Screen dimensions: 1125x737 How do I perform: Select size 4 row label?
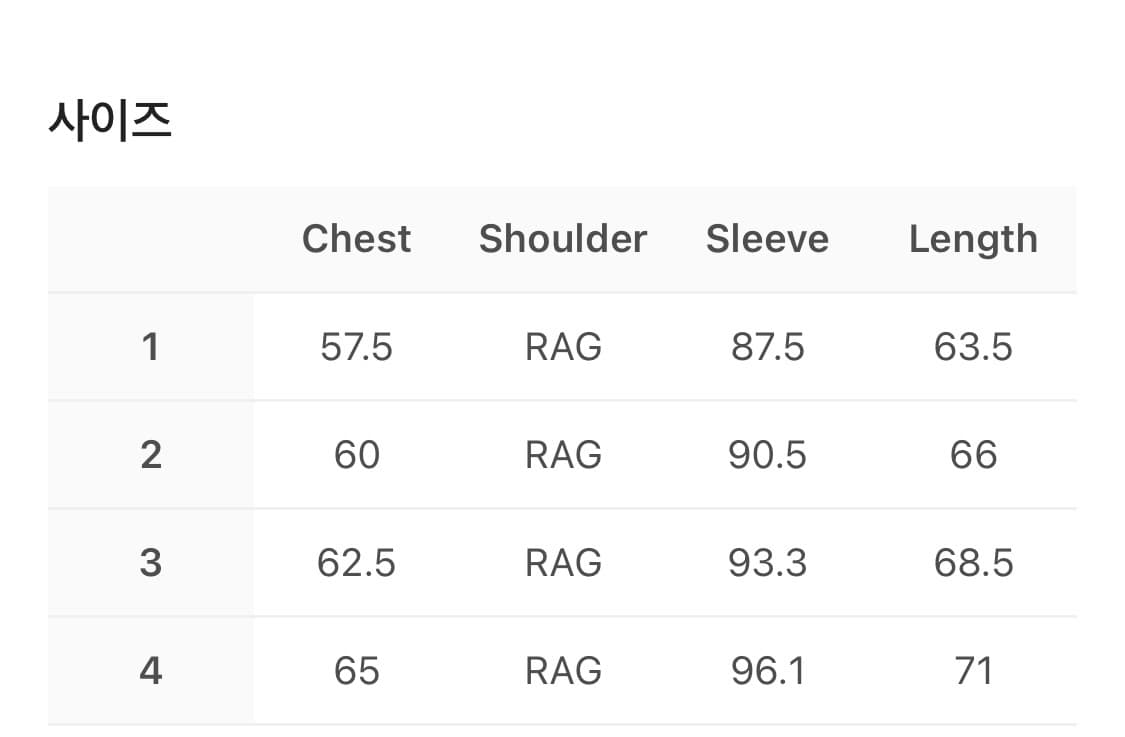click(151, 671)
